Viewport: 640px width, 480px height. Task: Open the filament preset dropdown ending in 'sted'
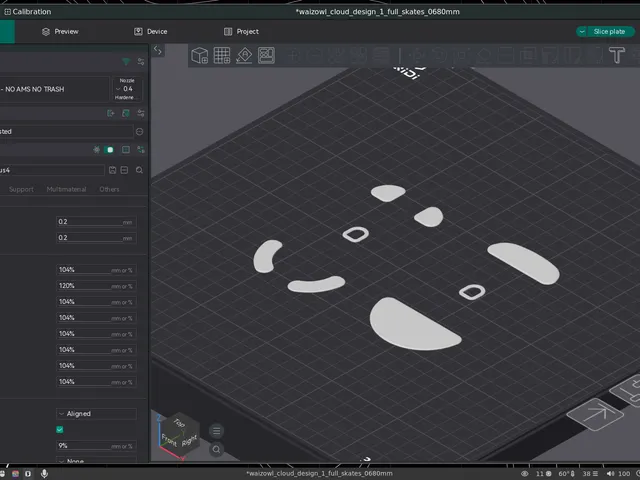tap(66, 131)
